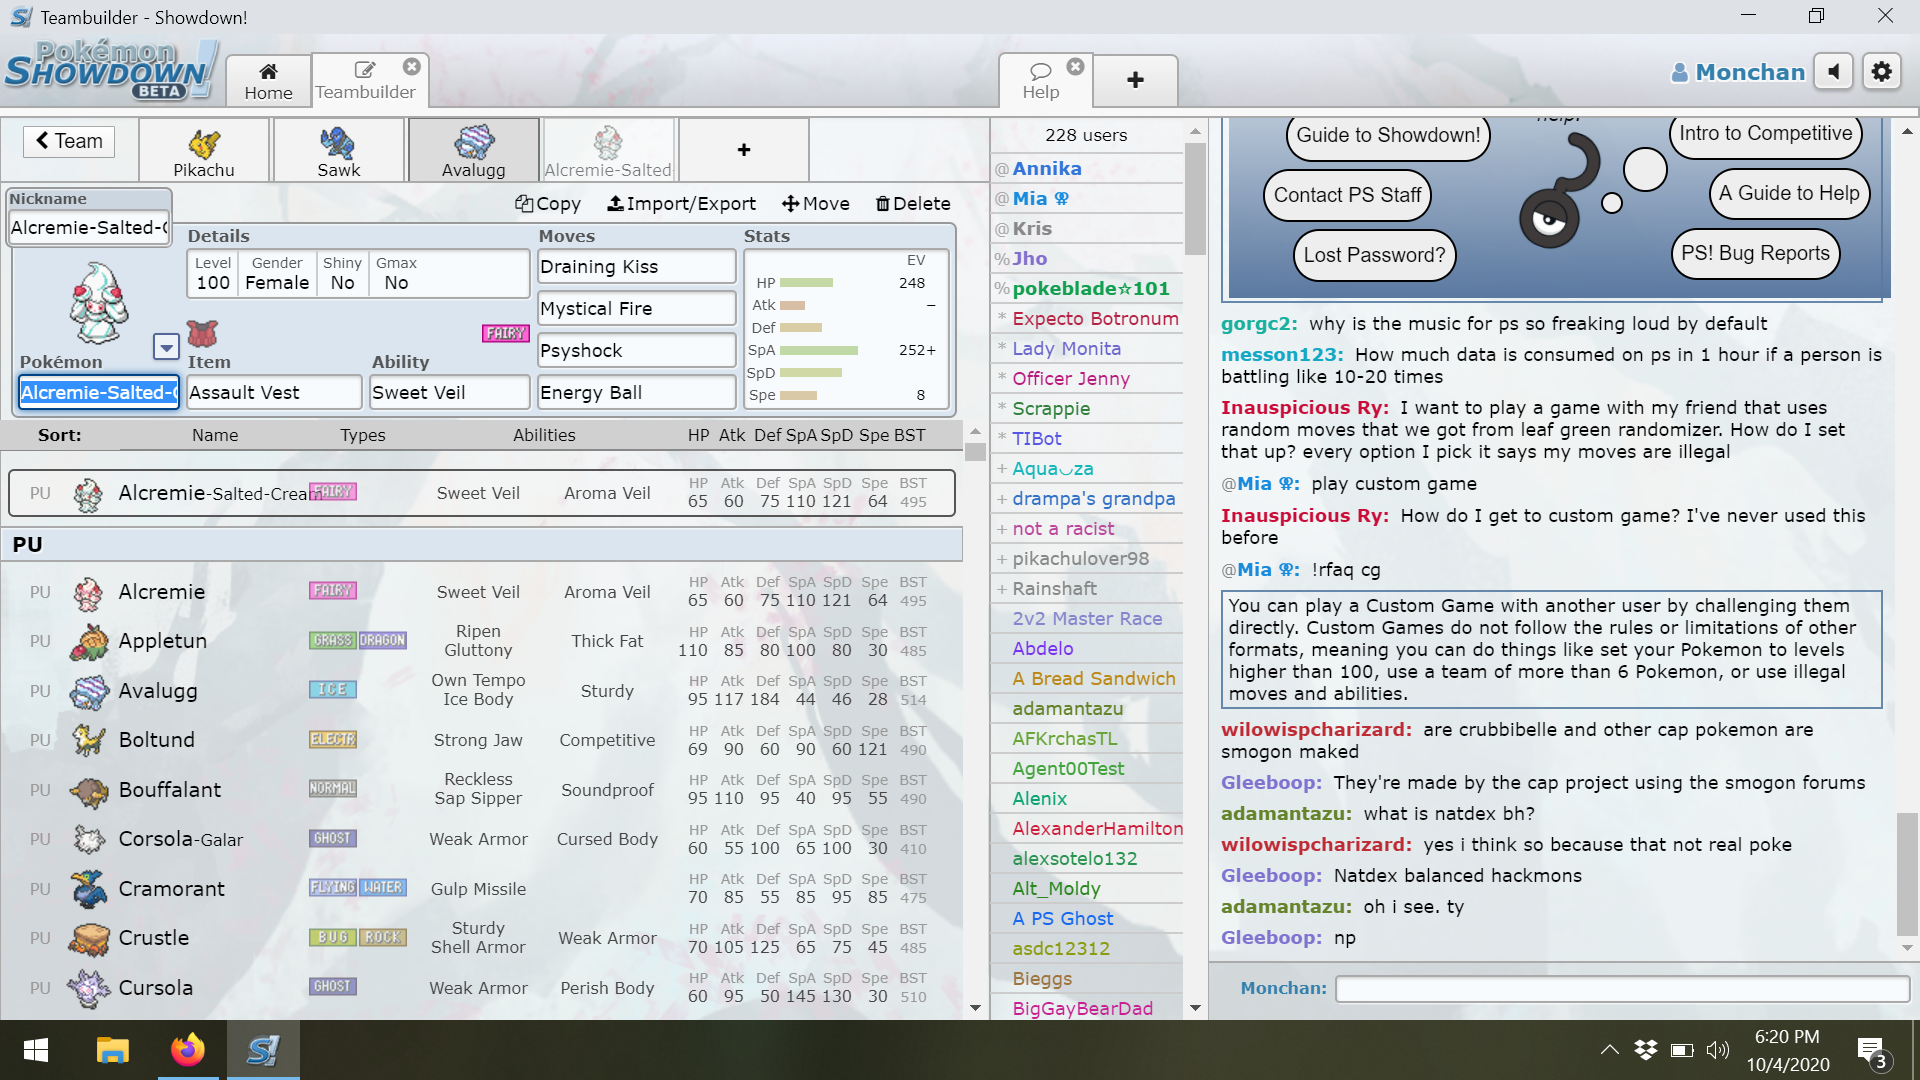Open Dropbox tray icon
Image resolution: width=1920 pixels, height=1080 pixels.
pos(1645,1050)
